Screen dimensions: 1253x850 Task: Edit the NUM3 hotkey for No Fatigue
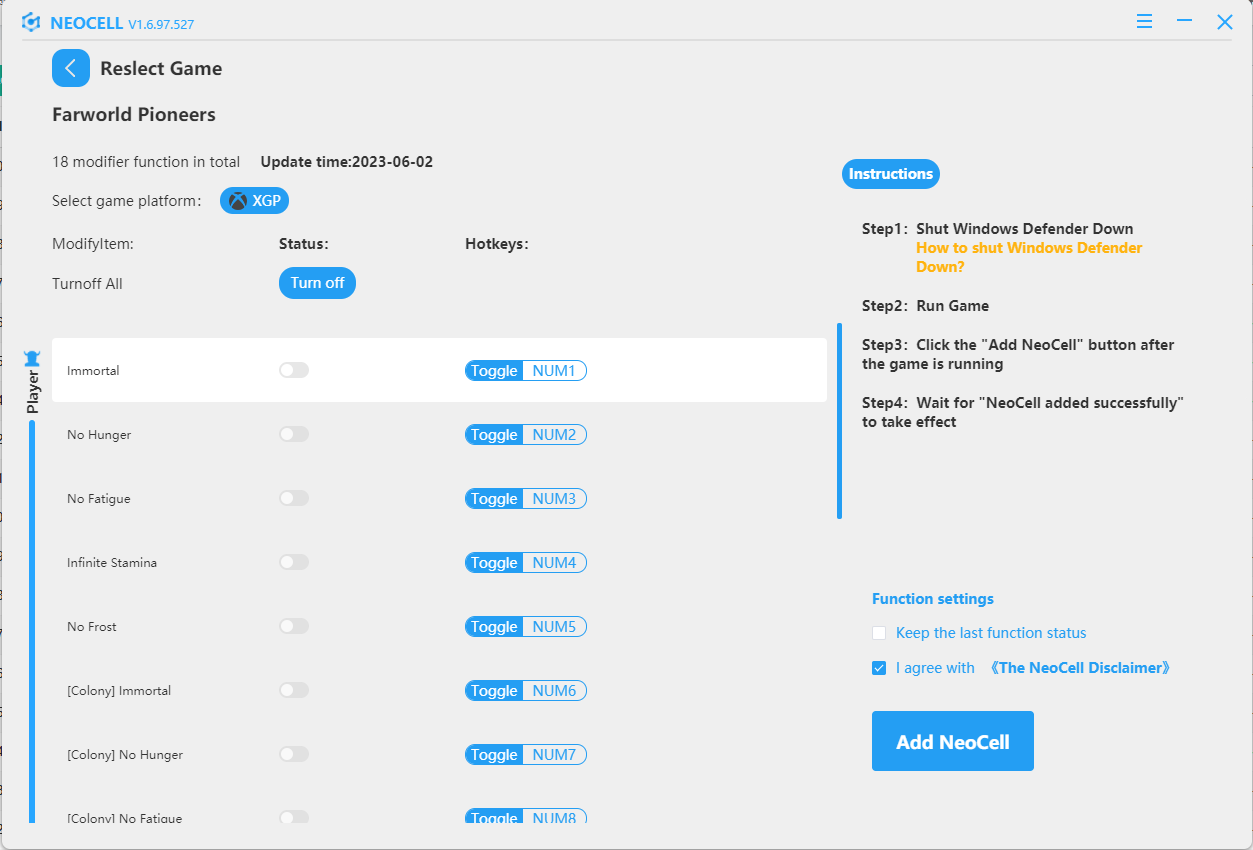(x=554, y=499)
